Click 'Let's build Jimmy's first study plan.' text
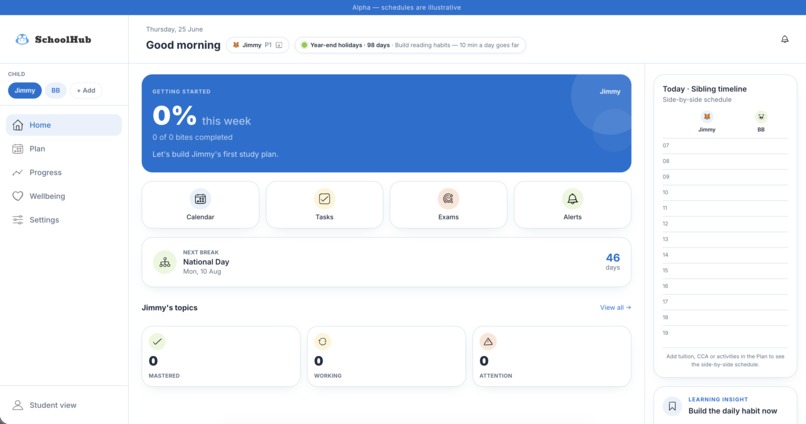Image resolution: width=806 pixels, height=424 pixels. tap(215, 154)
